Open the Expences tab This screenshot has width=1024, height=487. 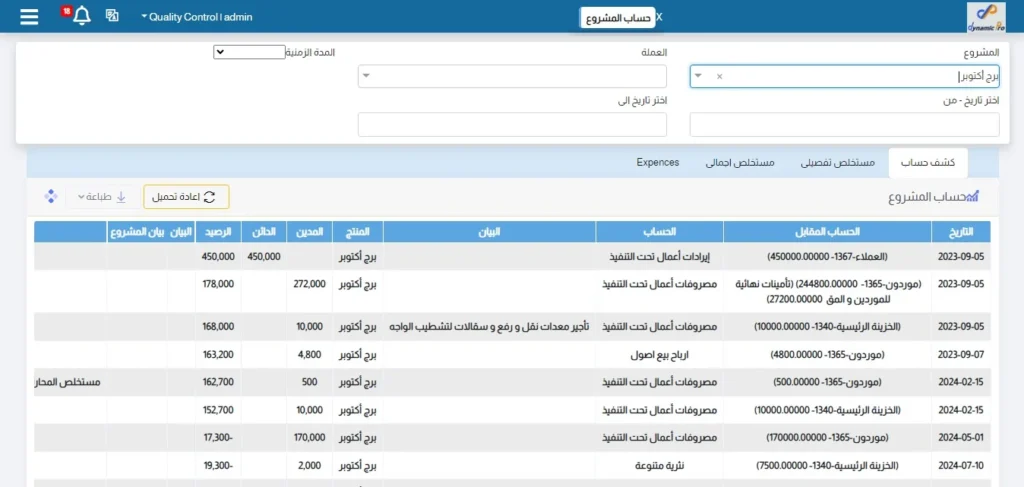(658, 162)
